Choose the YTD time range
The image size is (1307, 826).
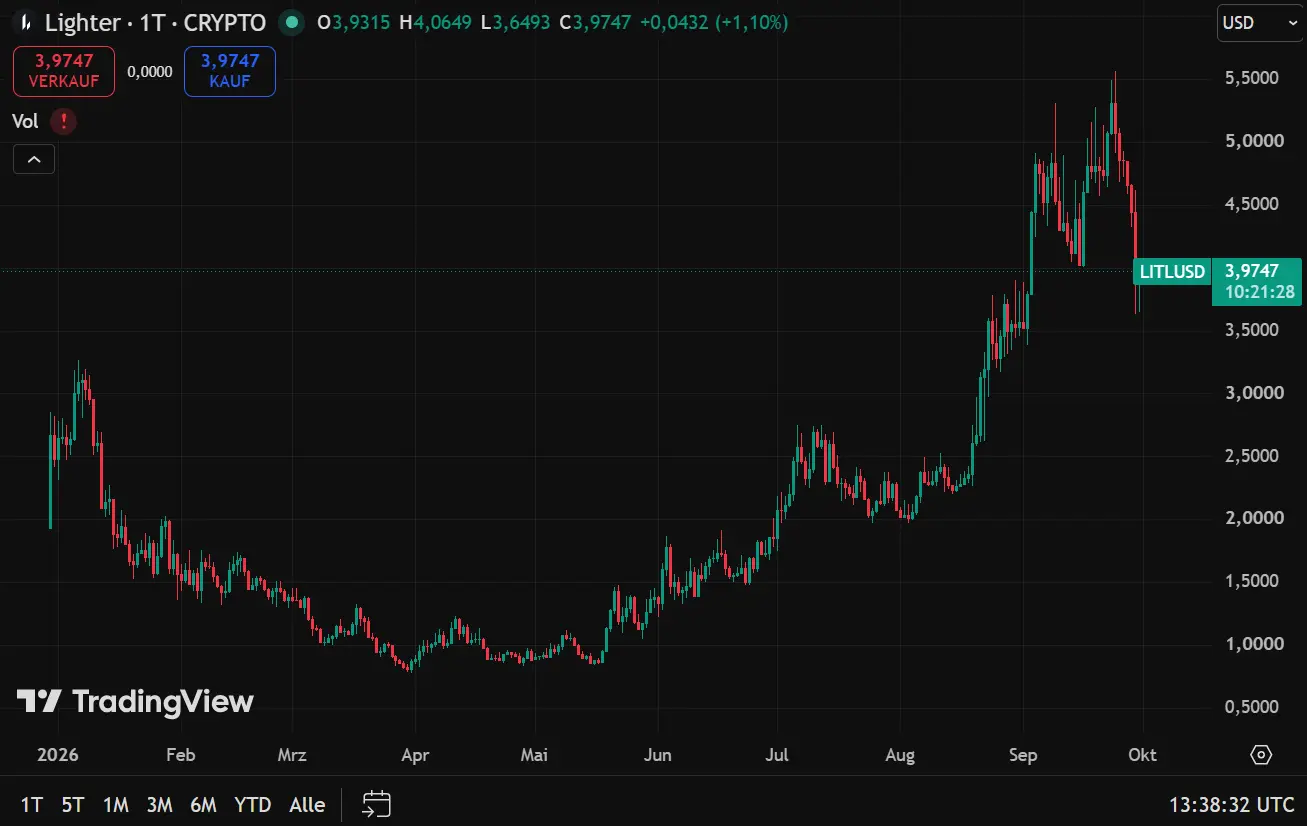pyautogui.click(x=254, y=804)
